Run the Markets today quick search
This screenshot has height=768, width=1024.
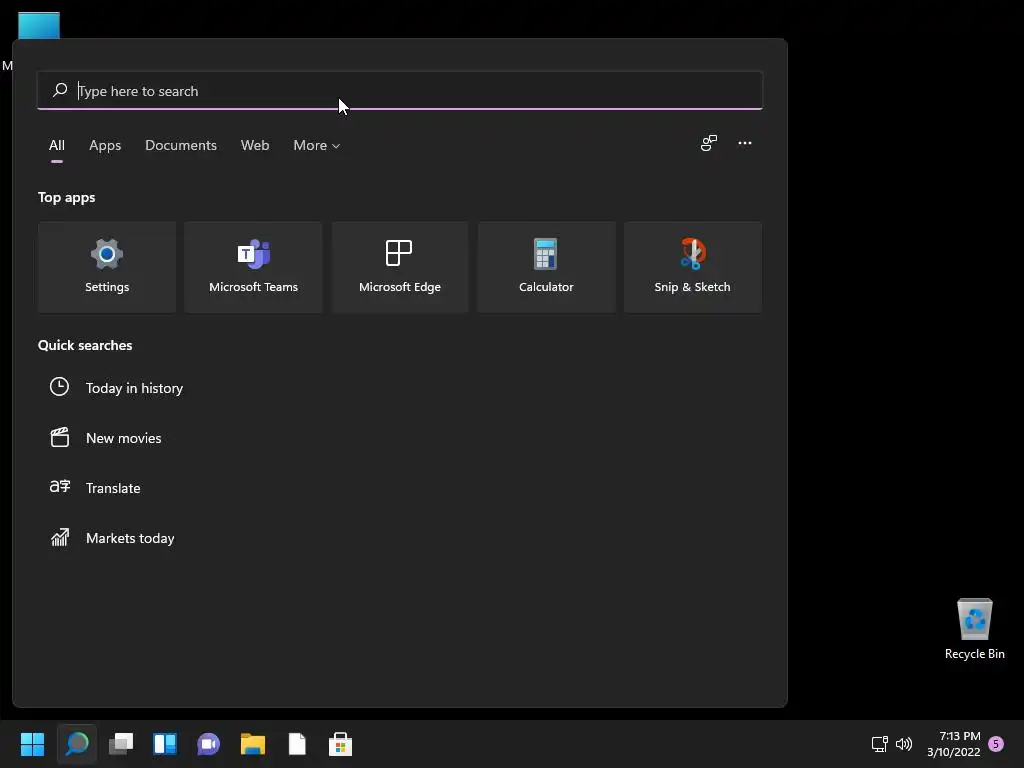(130, 538)
